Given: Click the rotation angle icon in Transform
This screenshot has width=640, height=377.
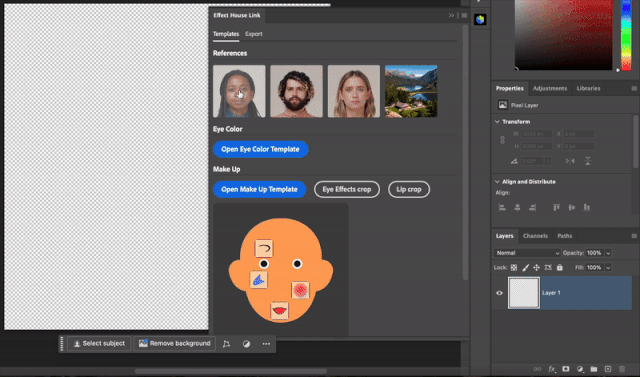Looking at the screenshot, I should (514, 161).
